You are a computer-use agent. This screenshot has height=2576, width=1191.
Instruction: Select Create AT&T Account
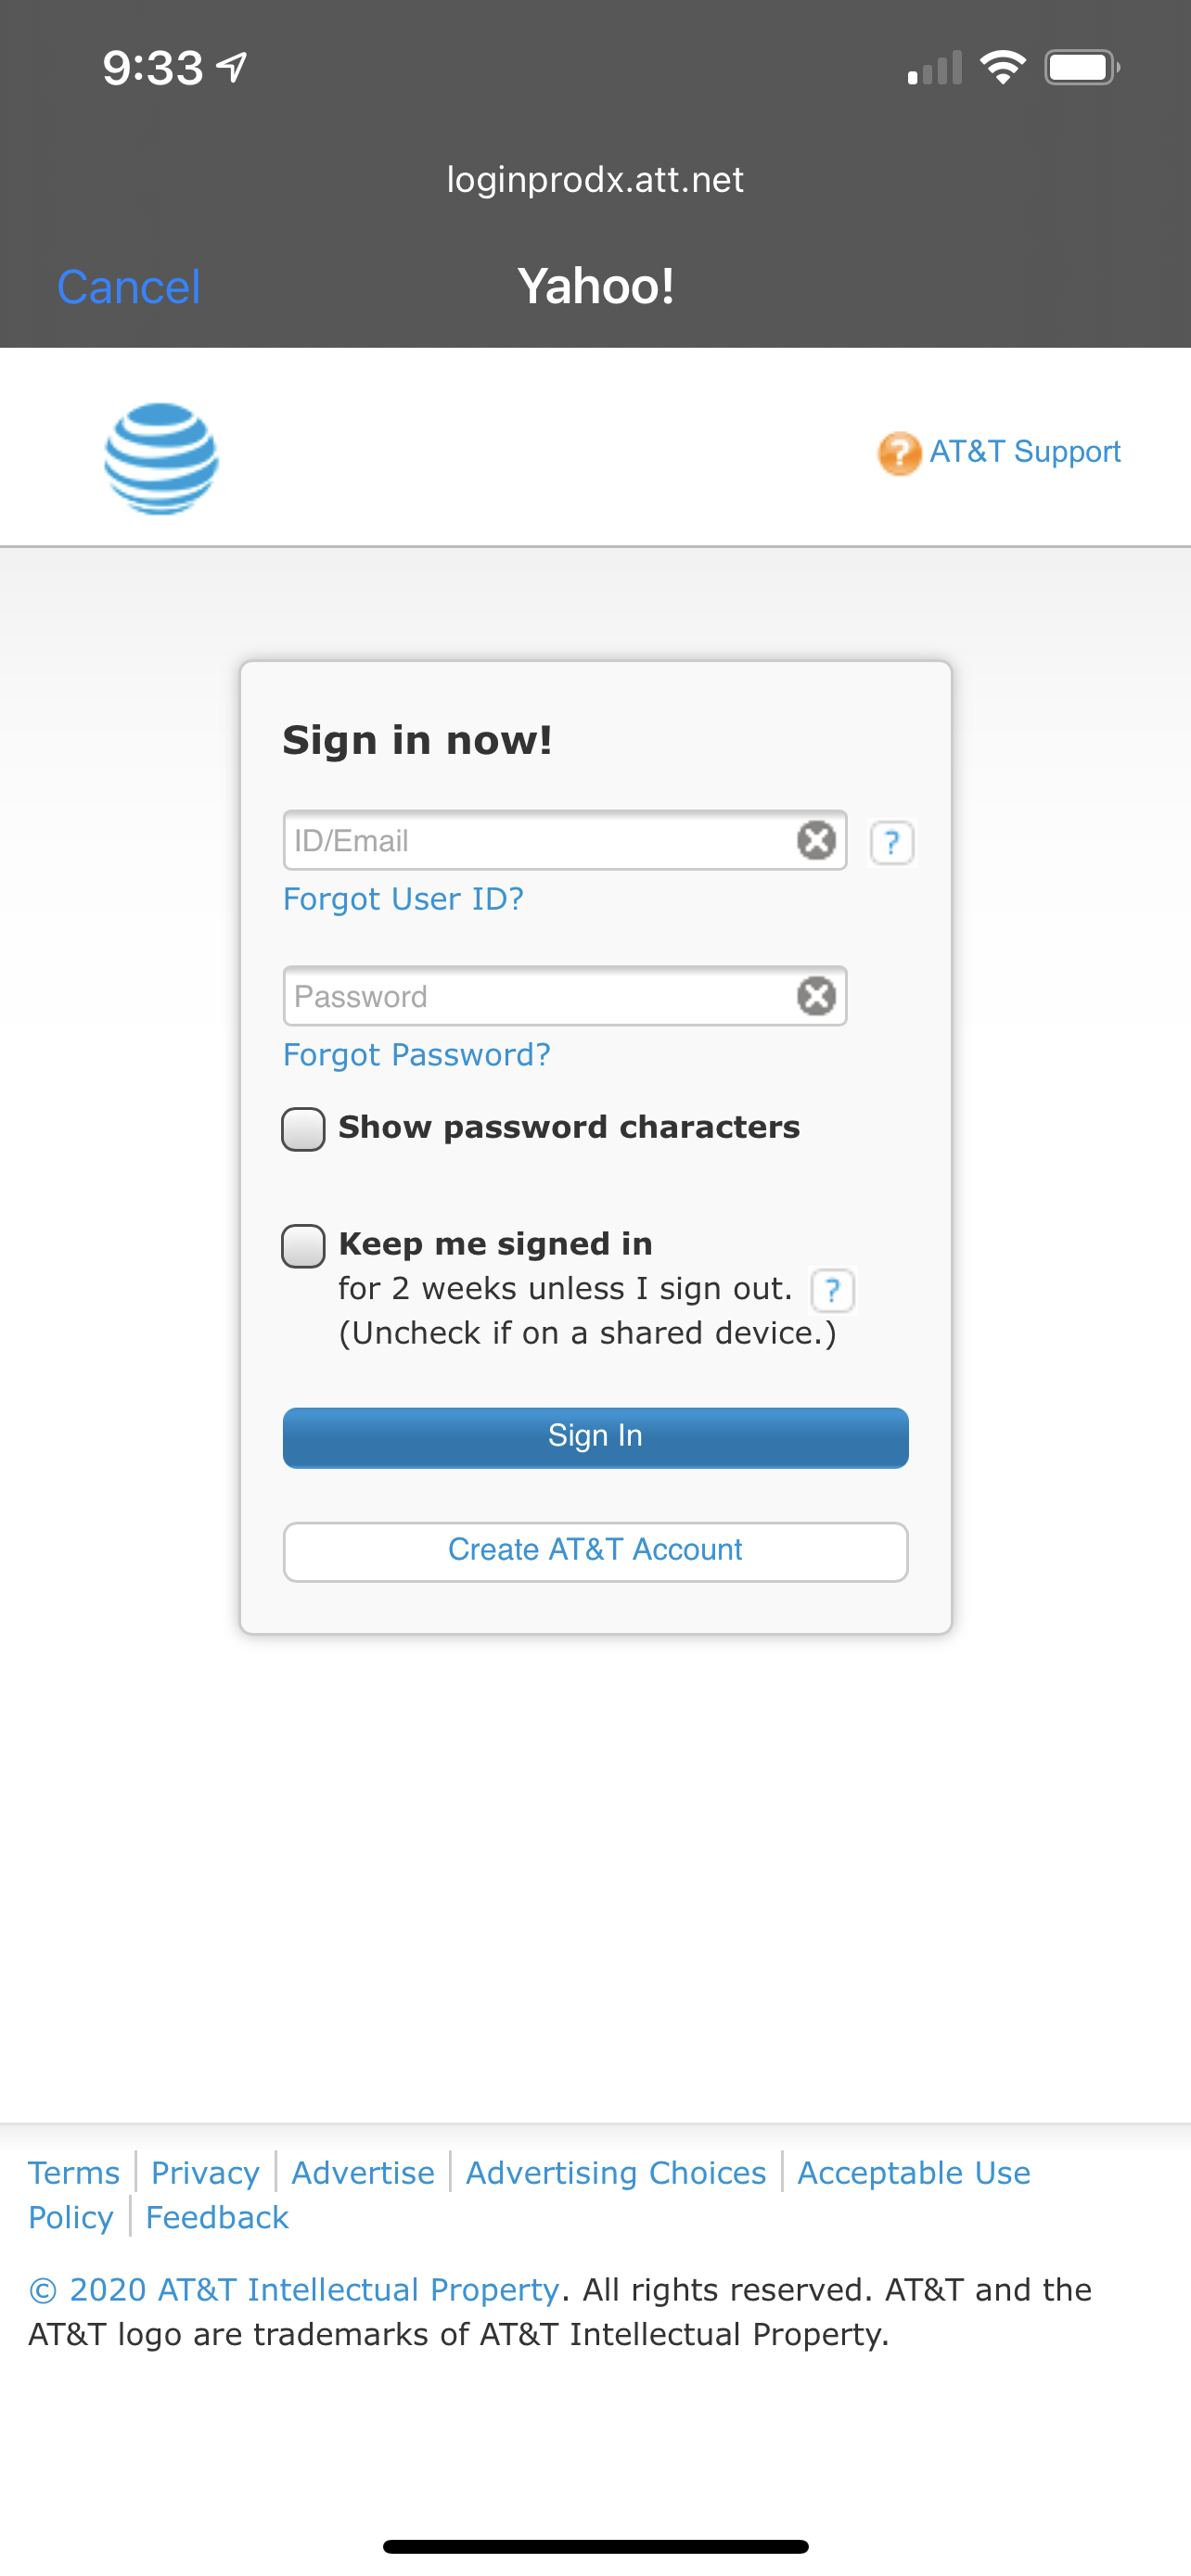(x=595, y=1550)
